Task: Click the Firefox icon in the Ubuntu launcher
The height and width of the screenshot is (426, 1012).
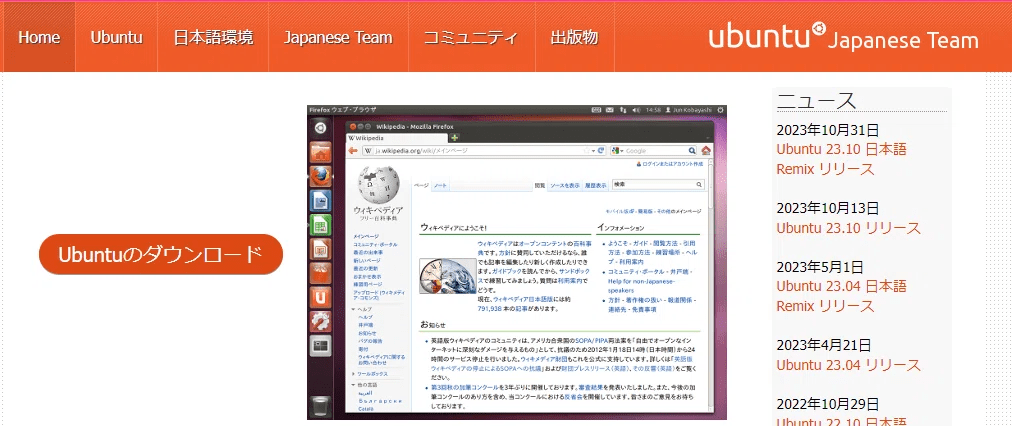Action: pyautogui.click(x=319, y=175)
